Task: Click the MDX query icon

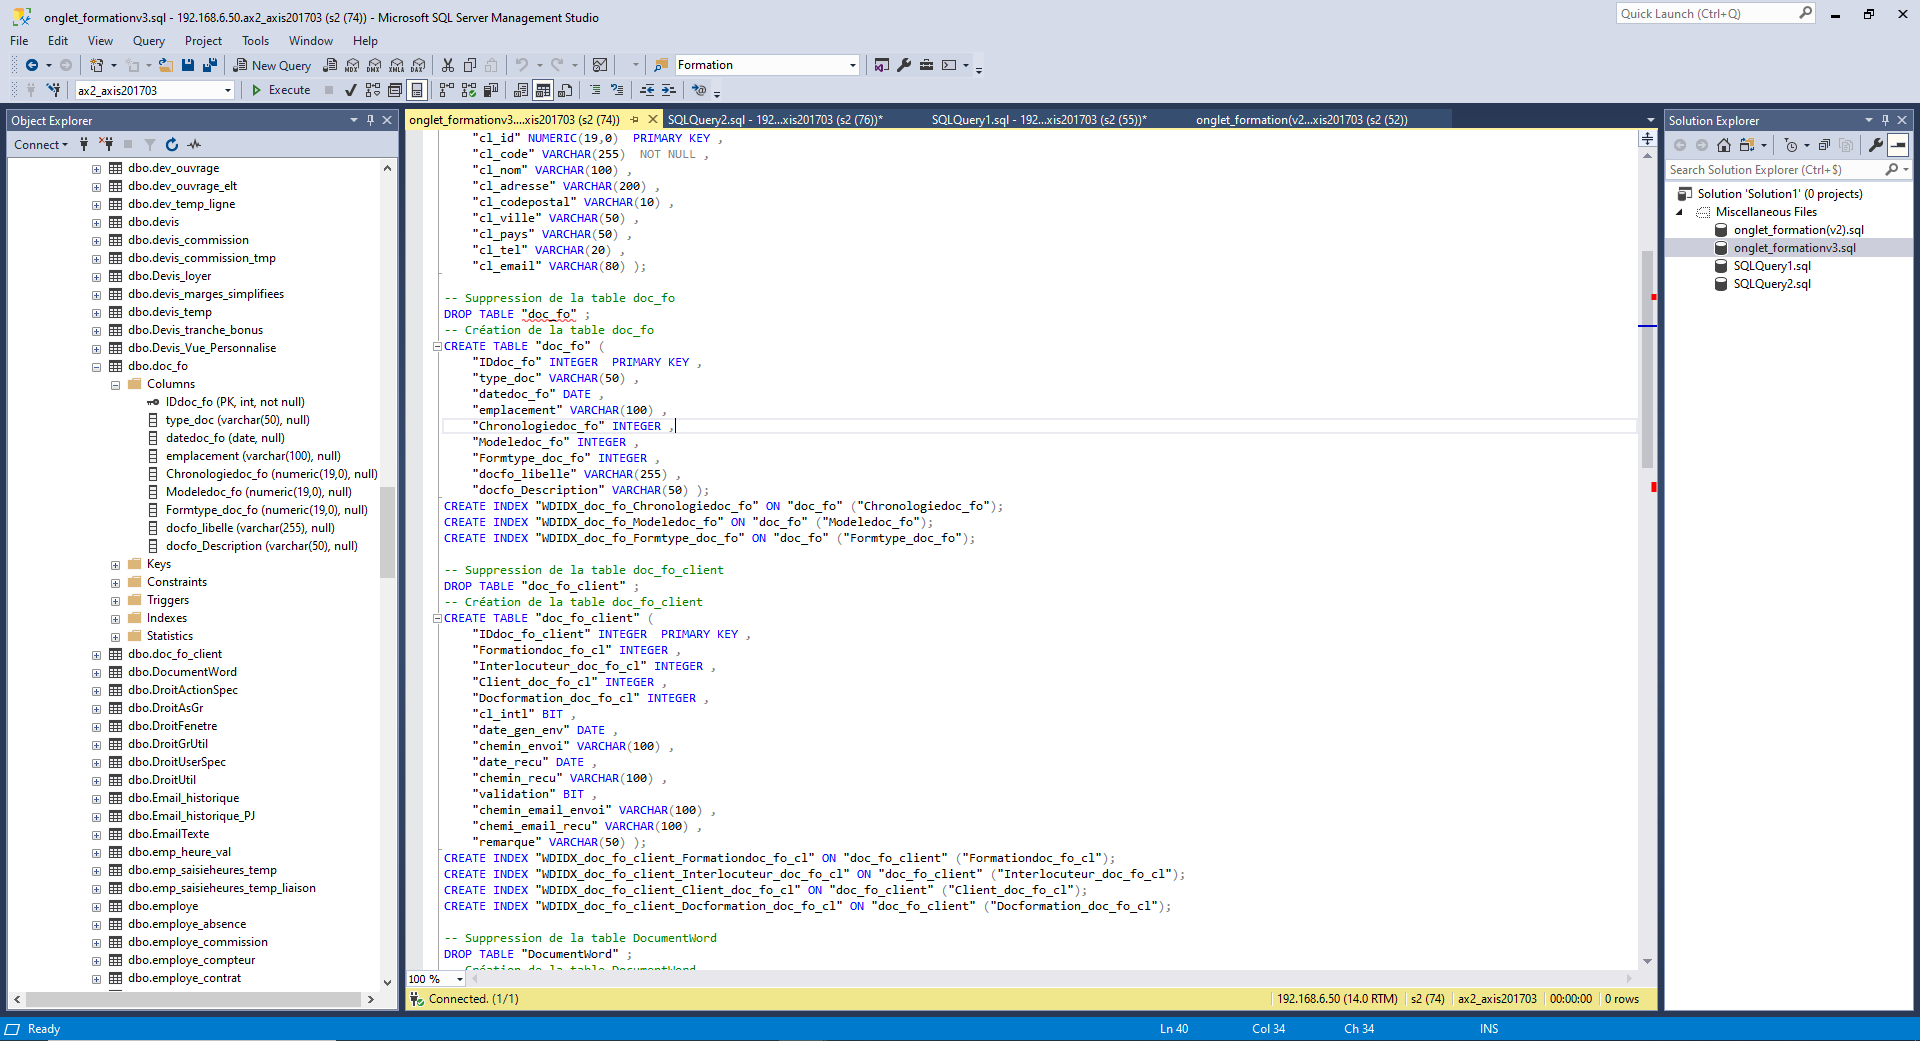Action: (352, 65)
